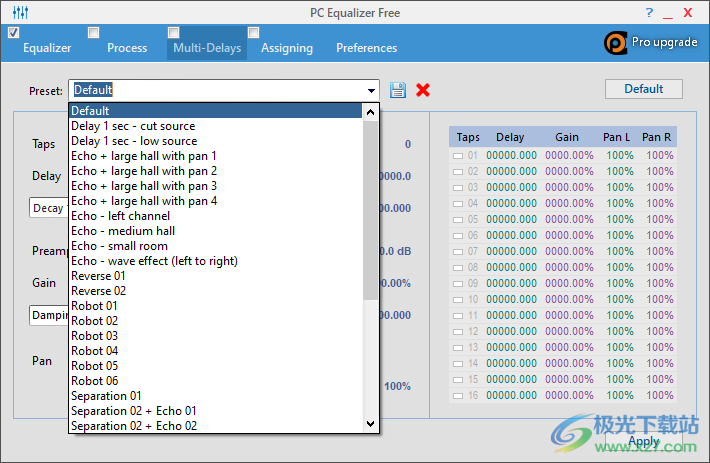Select preset 'Echo + large hall with pan 4'
The width and height of the screenshot is (710, 463).
216,200
